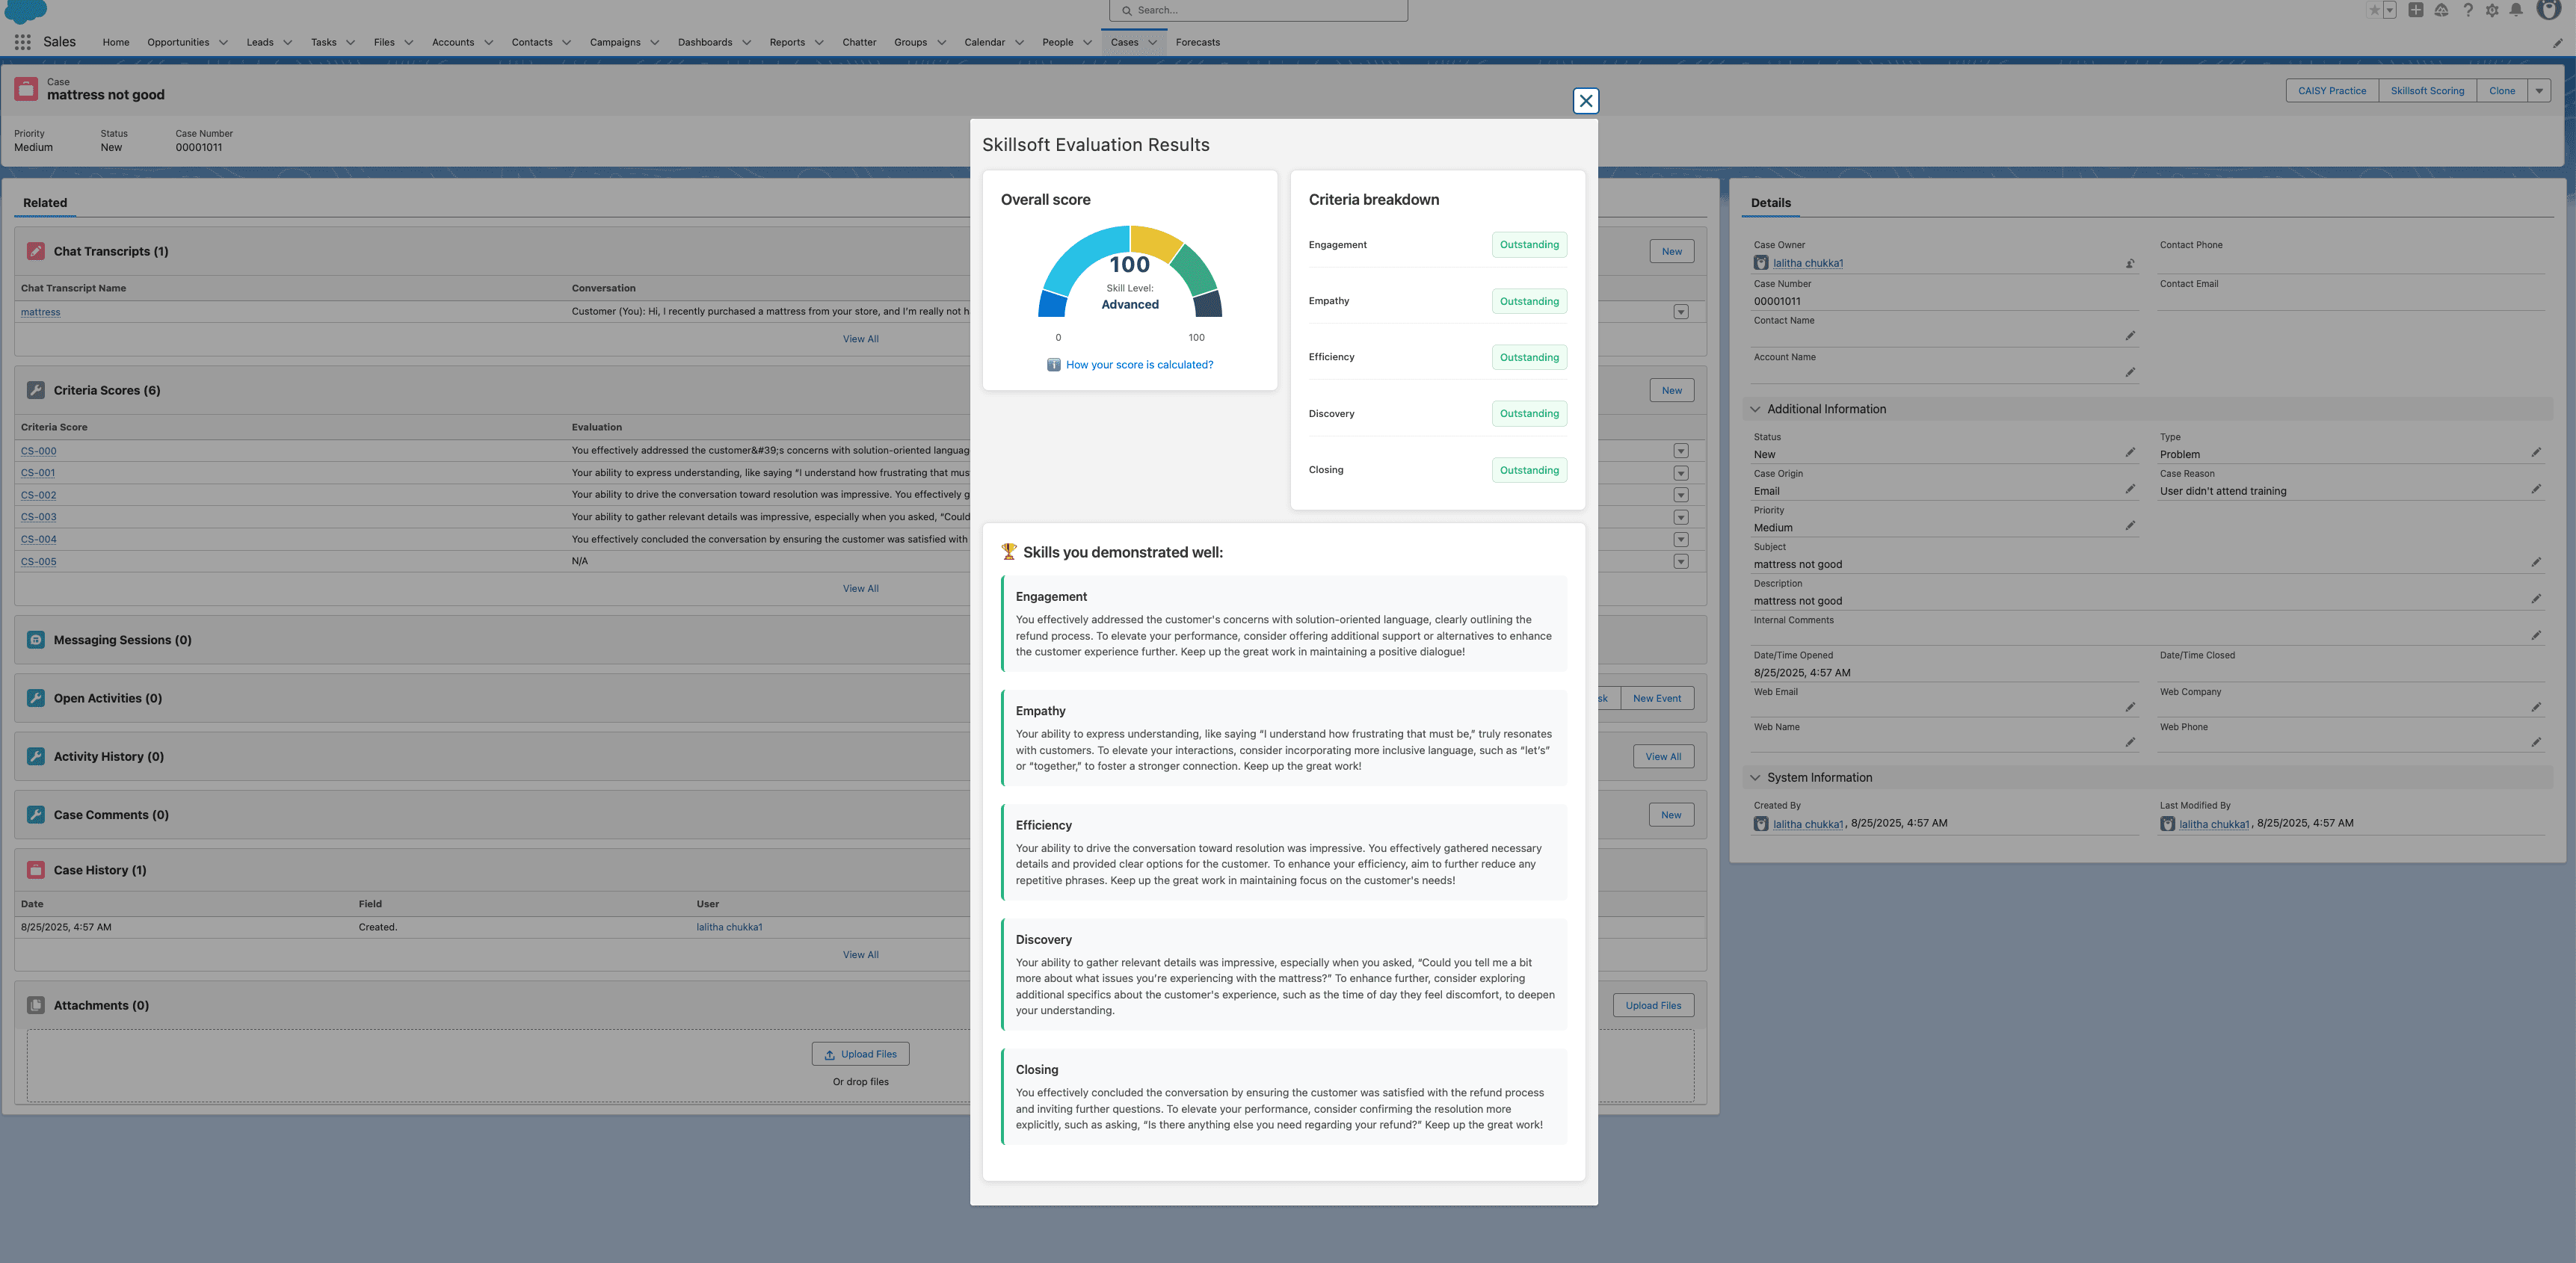Edit the Case Reason field via pencil

click(x=2536, y=489)
